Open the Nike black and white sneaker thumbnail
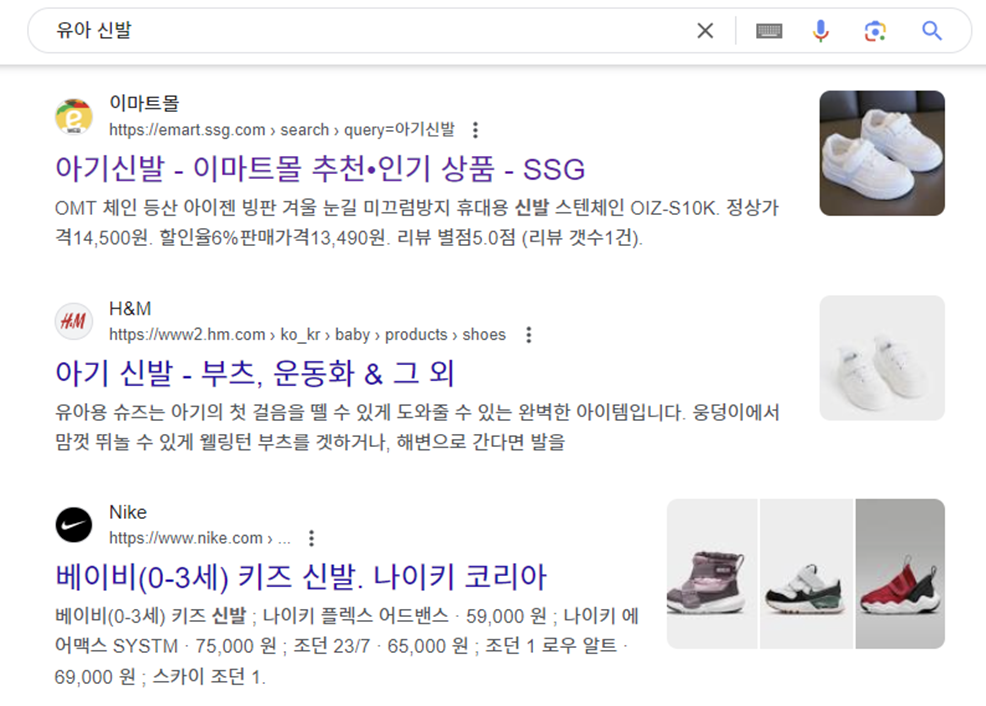986x706 pixels. click(x=806, y=574)
